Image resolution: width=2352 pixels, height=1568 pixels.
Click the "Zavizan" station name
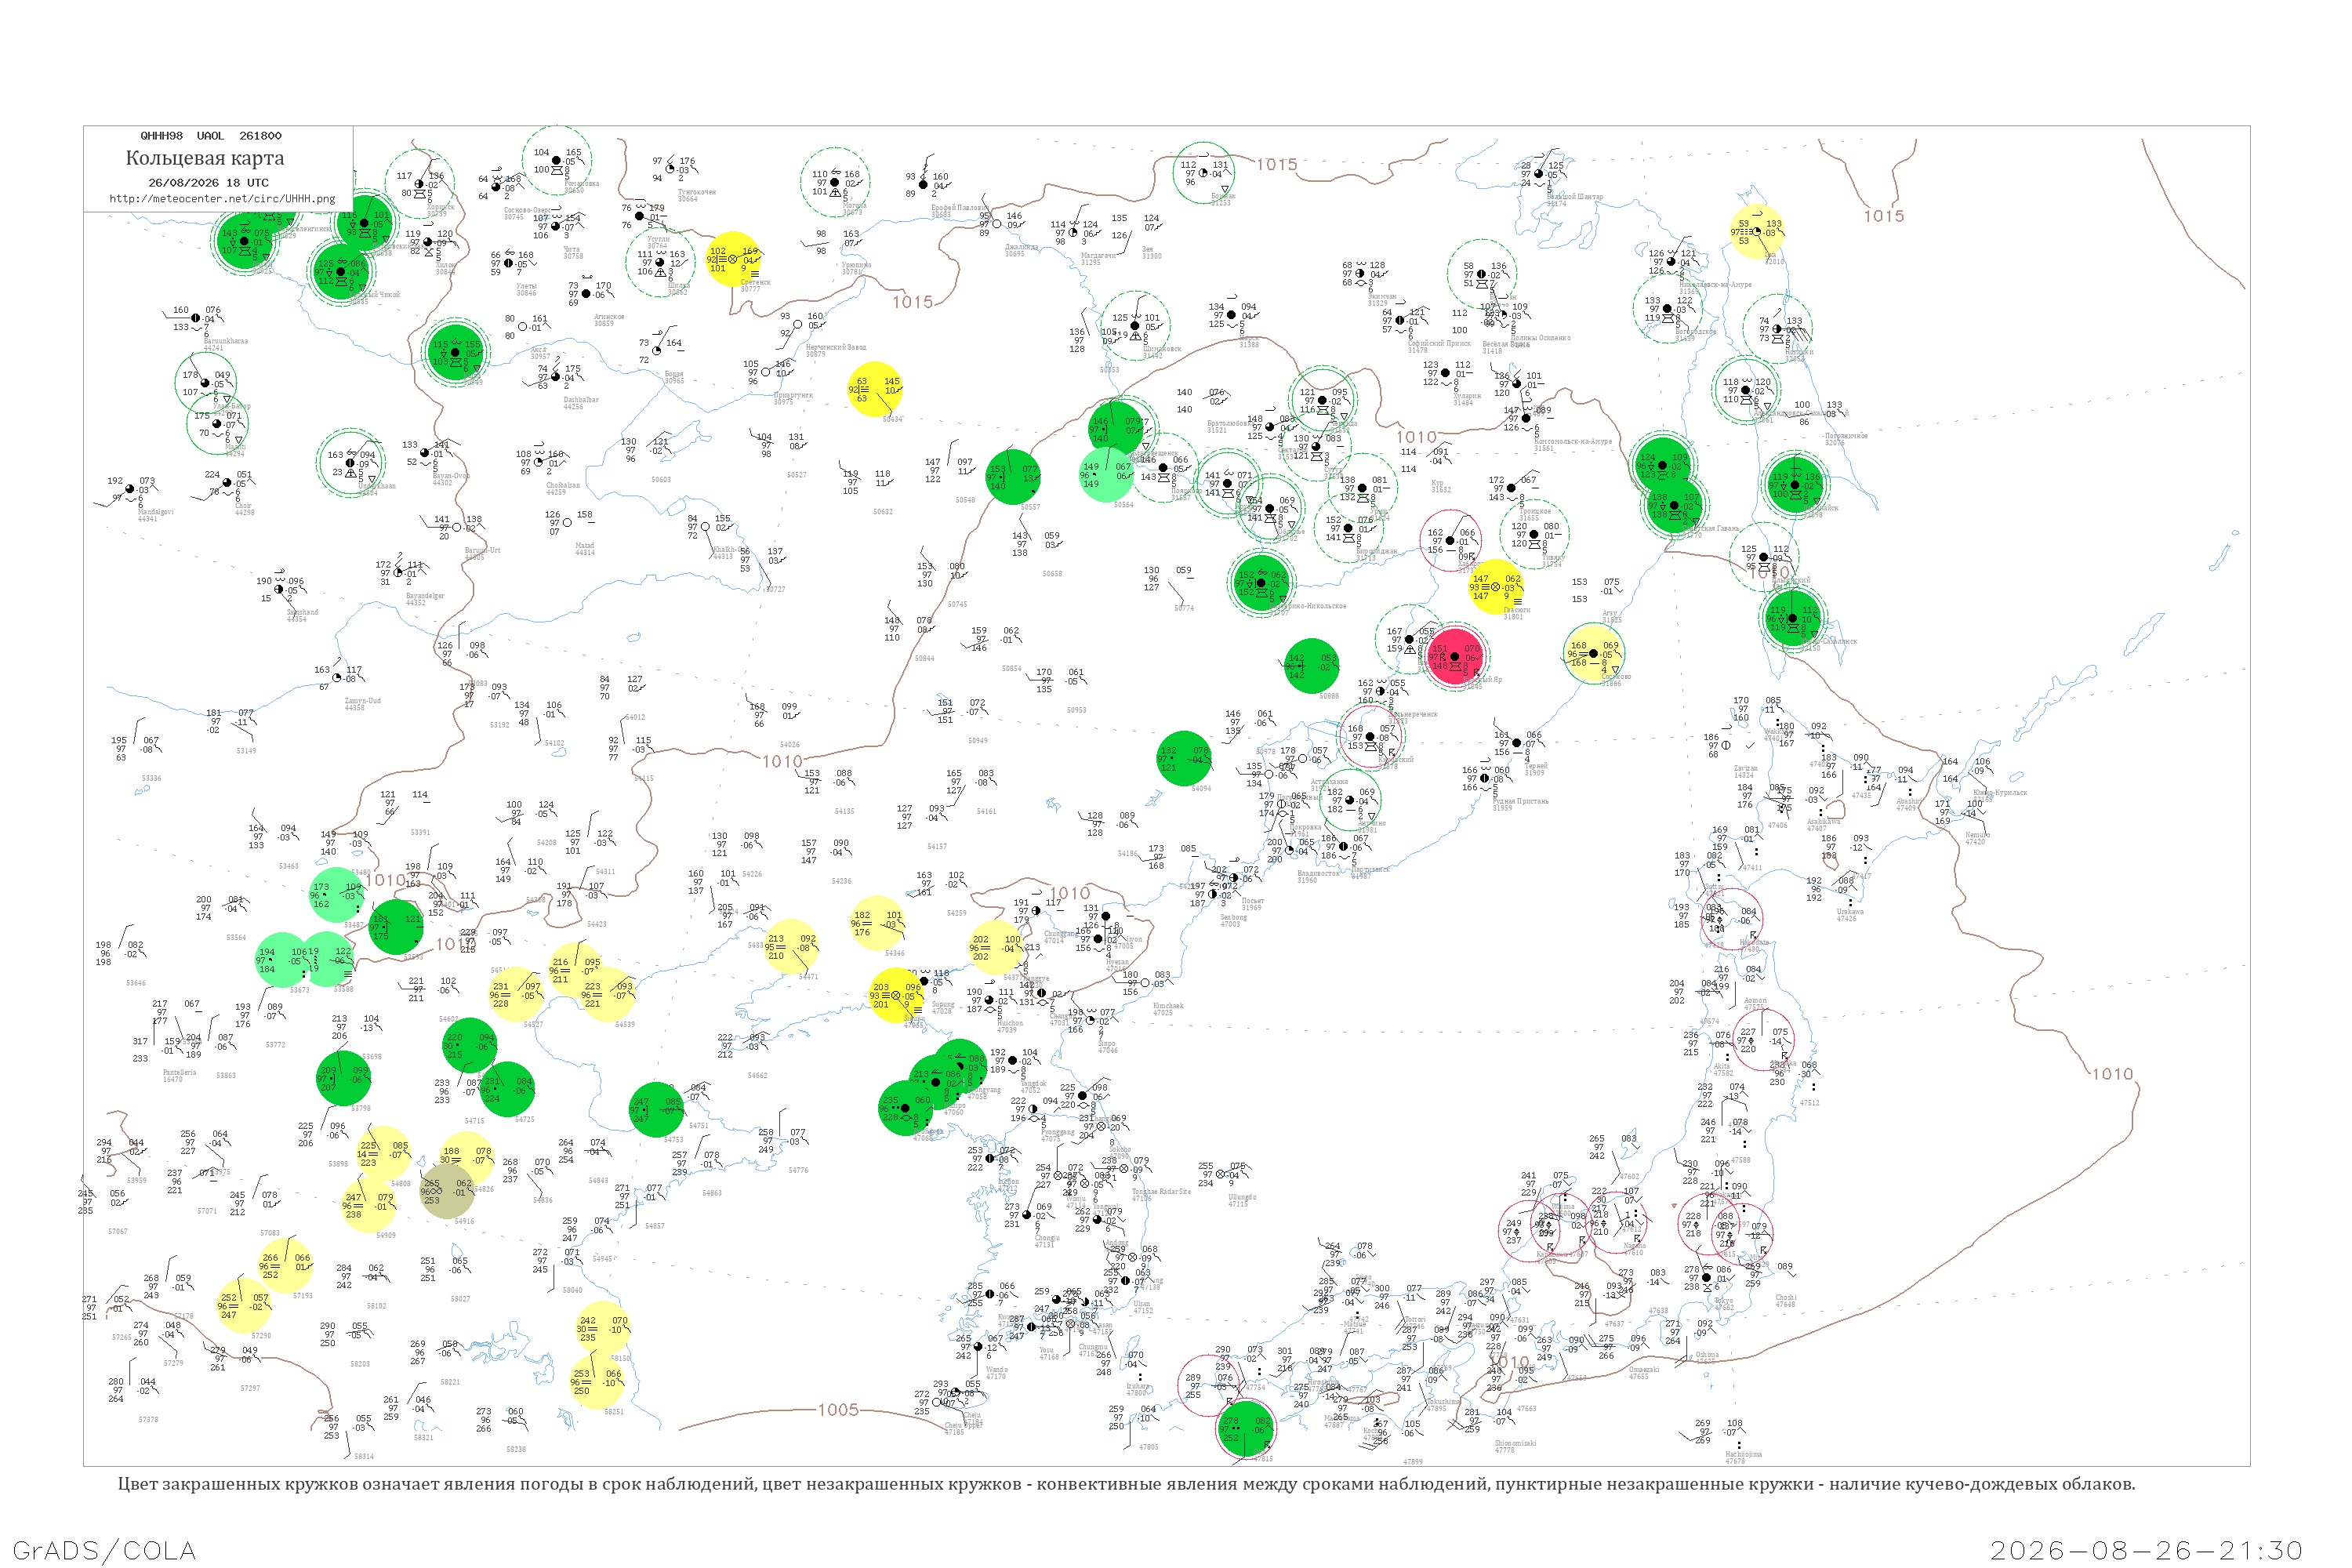[x=1745, y=768]
